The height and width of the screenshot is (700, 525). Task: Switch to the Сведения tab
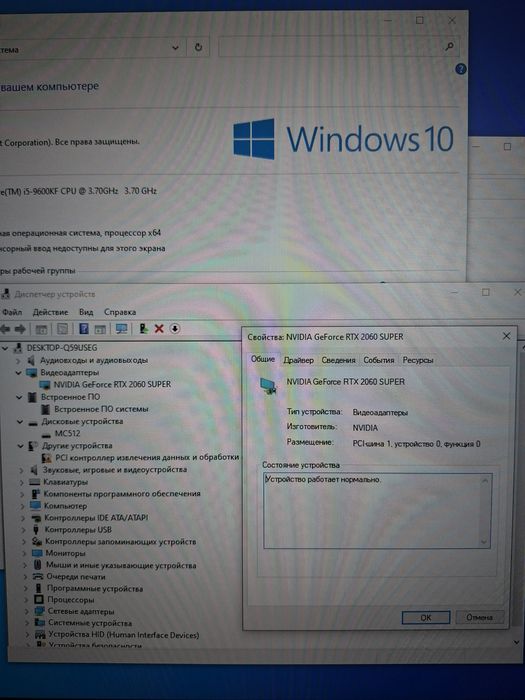(338, 360)
